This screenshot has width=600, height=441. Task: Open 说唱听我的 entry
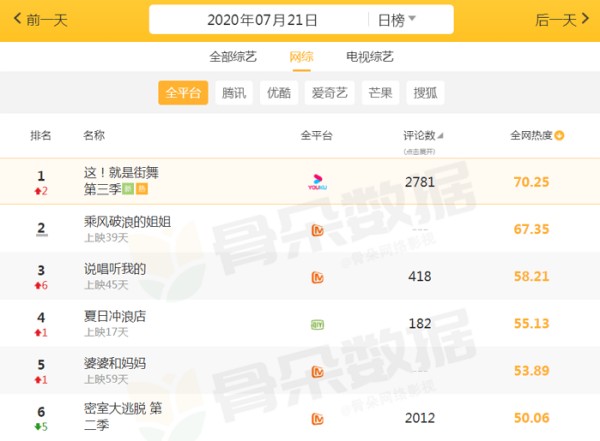pyautogui.click(x=115, y=269)
